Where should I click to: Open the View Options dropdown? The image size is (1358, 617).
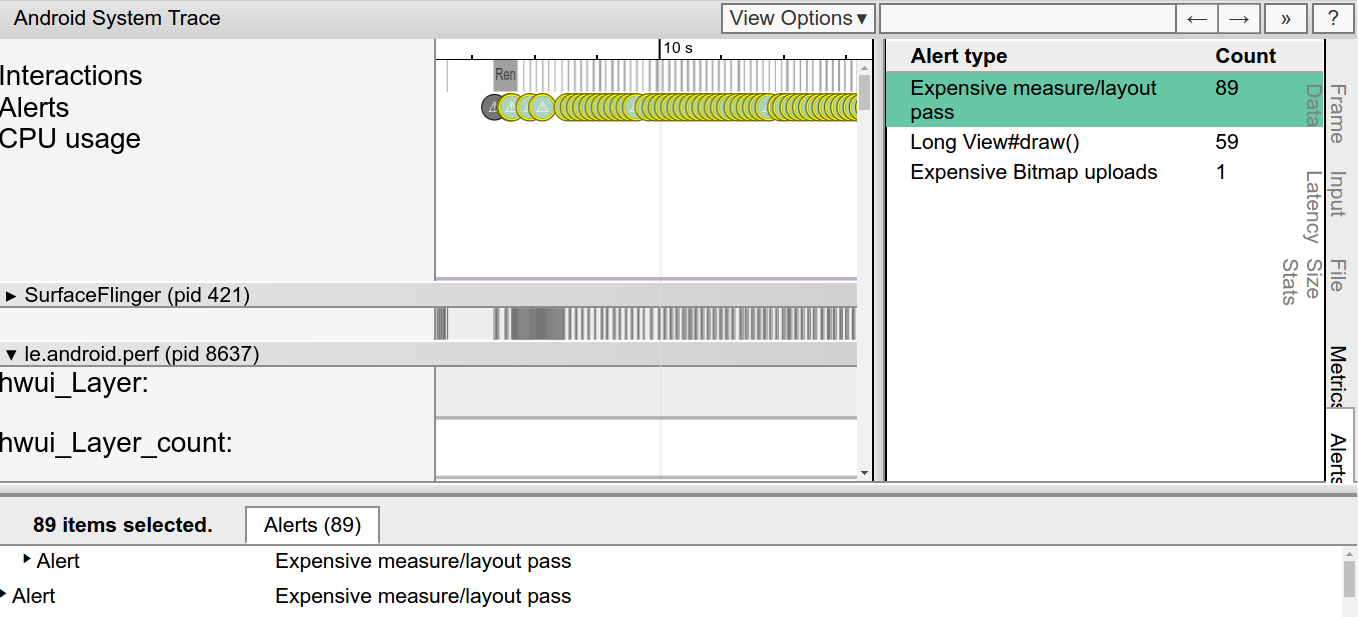798,18
